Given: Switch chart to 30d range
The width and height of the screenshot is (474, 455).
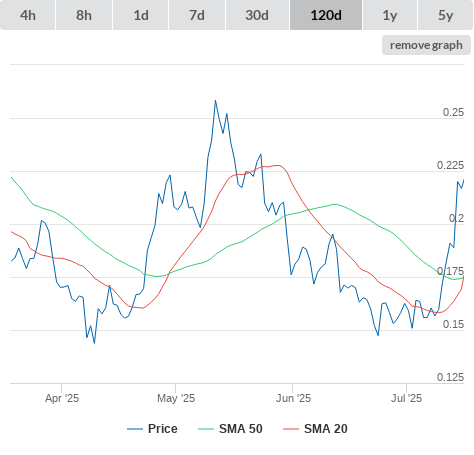Looking at the screenshot, I should pyautogui.click(x=257, y=15).
